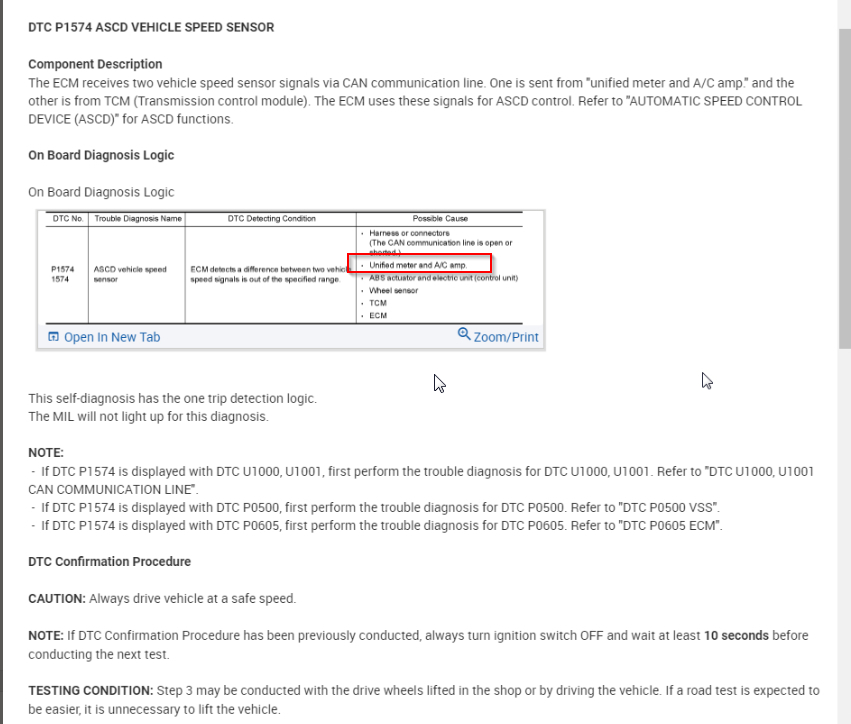Click the 'TESTING CONDITION:' label
Image resolution: width=851 pixels, height=724 pixels.
click(x=91, y=691)
